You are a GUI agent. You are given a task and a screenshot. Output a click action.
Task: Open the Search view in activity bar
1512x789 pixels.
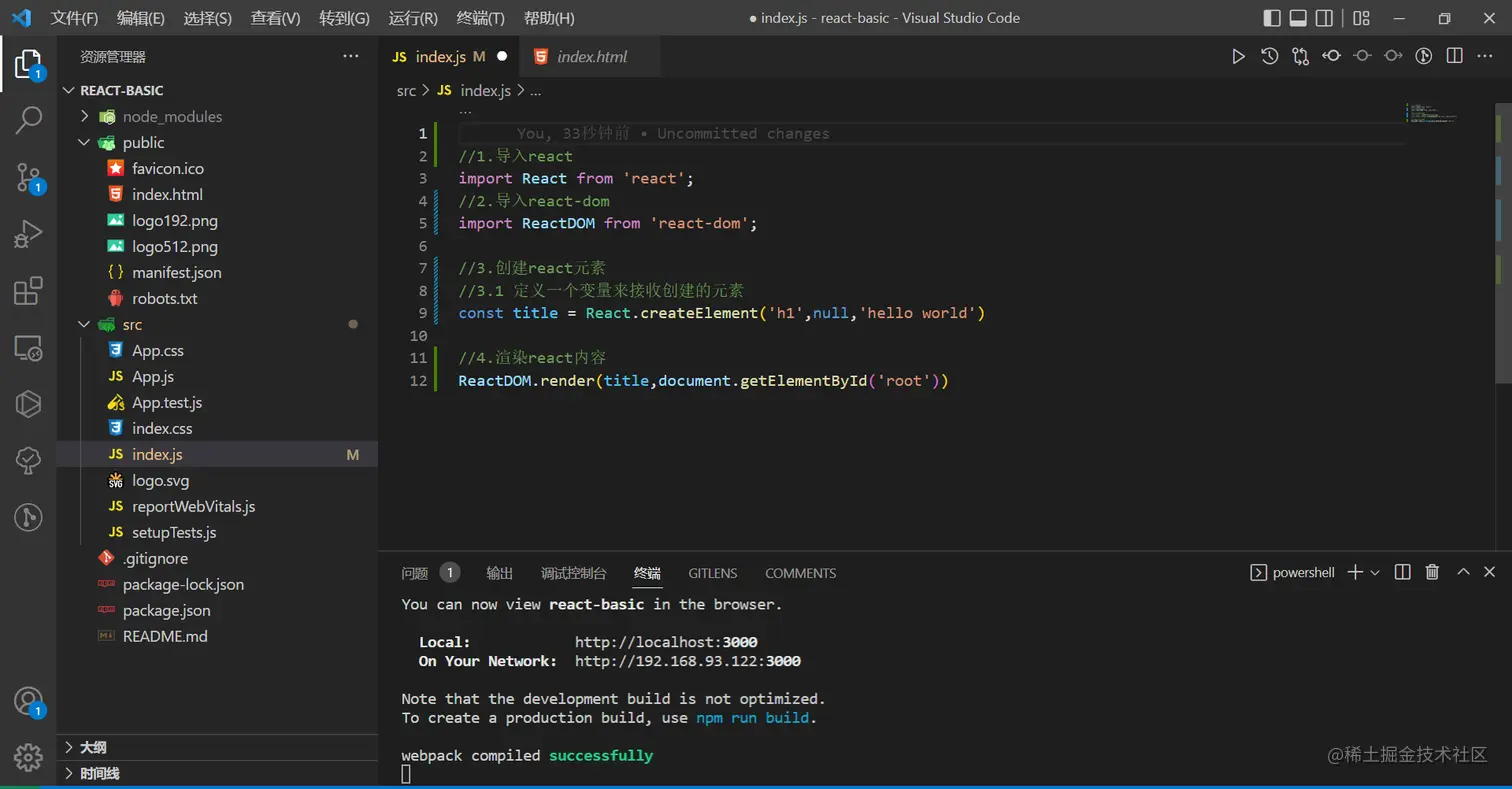coord(28,120)
